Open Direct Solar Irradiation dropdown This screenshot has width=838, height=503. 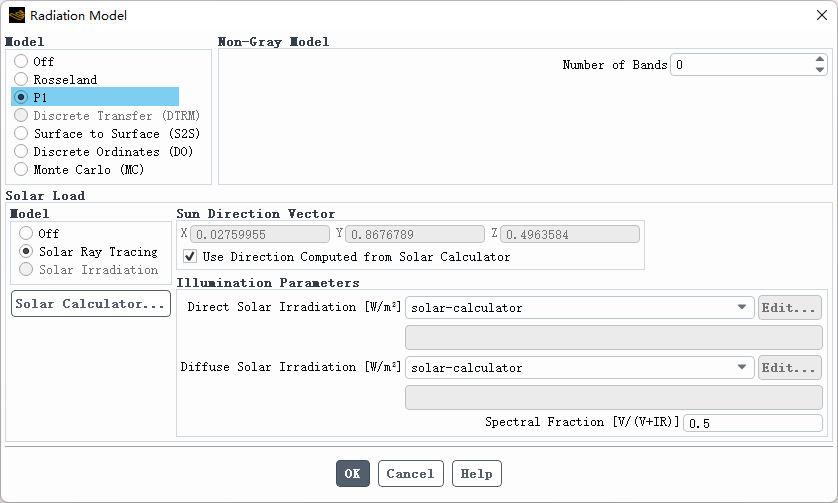742,308
